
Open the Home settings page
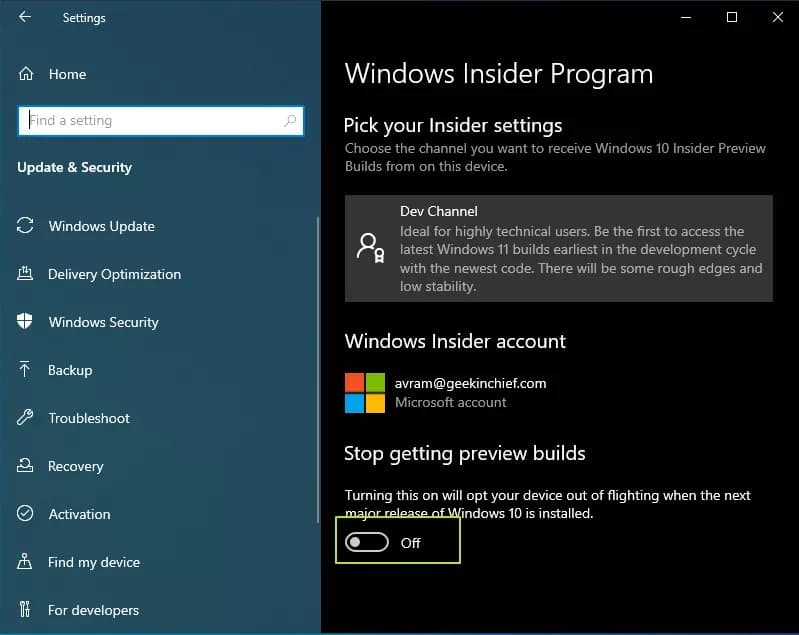pyautogui.click(x=67, y=74)
